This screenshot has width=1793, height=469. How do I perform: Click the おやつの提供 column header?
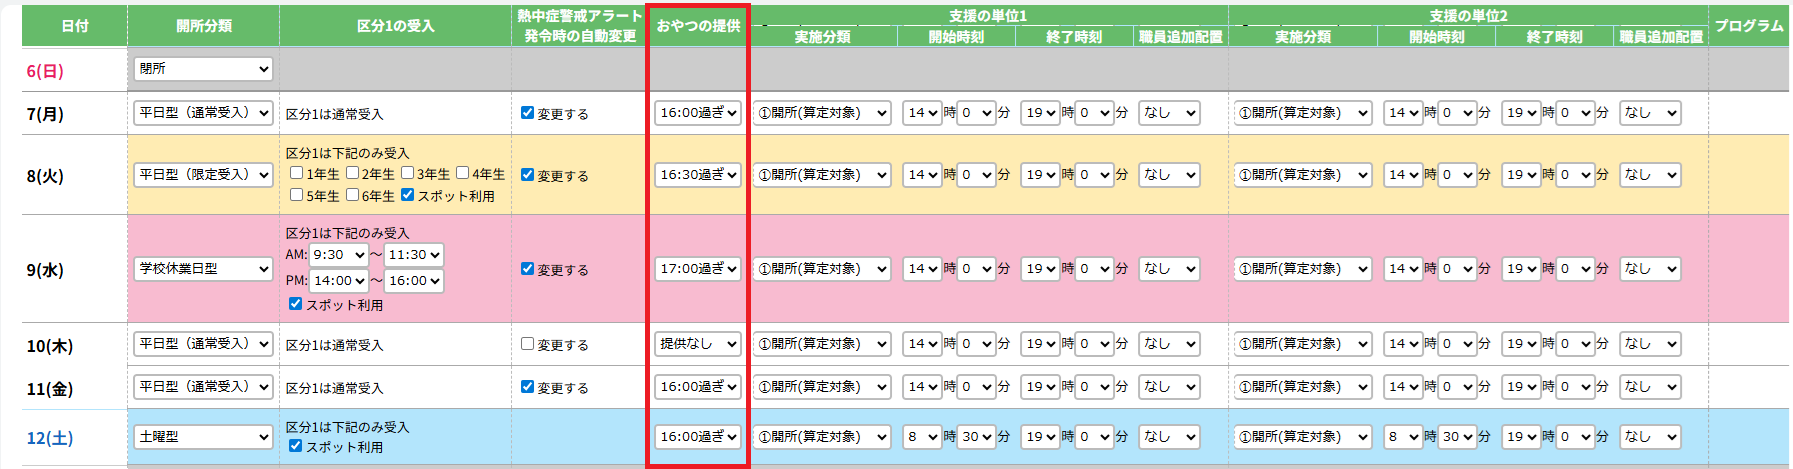[698, 26]
